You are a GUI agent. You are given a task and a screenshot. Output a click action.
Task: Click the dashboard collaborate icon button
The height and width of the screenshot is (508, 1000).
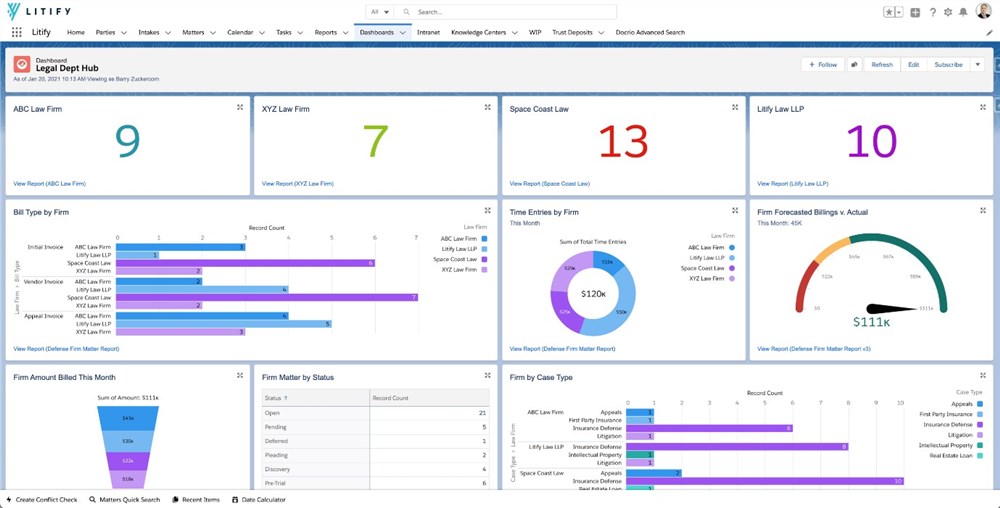[853, 64]
